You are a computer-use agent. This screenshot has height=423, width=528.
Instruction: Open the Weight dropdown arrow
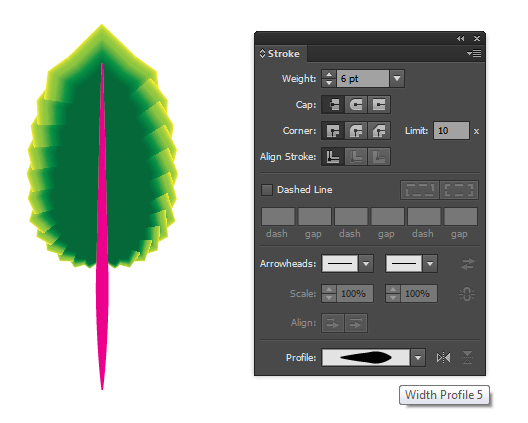397,78
